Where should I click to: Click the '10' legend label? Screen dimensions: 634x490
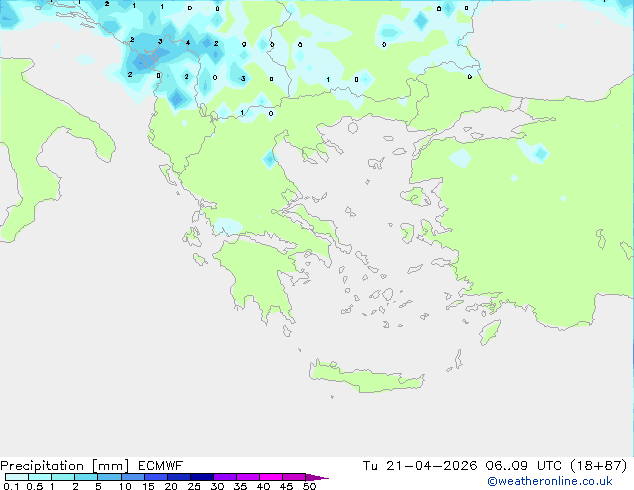point(125,486)
